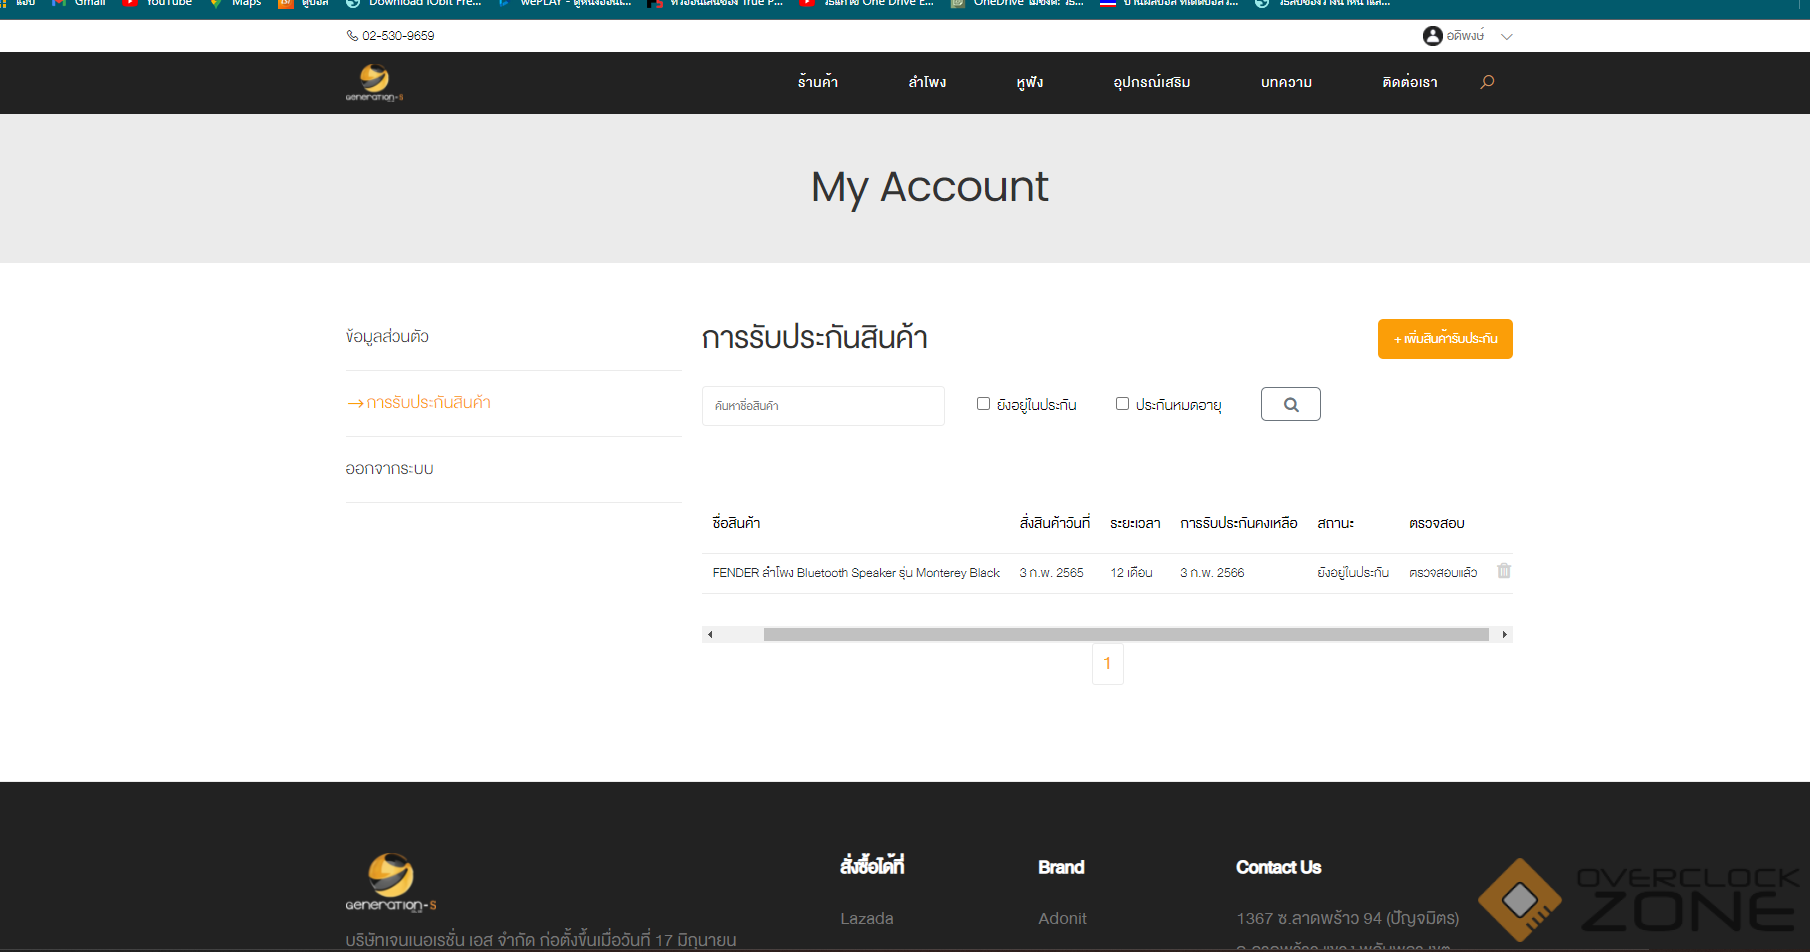This screenshot has width=1810, height=952.
Task: Click the การรับประกันสินค้า section heading
Action: (815, 338)
